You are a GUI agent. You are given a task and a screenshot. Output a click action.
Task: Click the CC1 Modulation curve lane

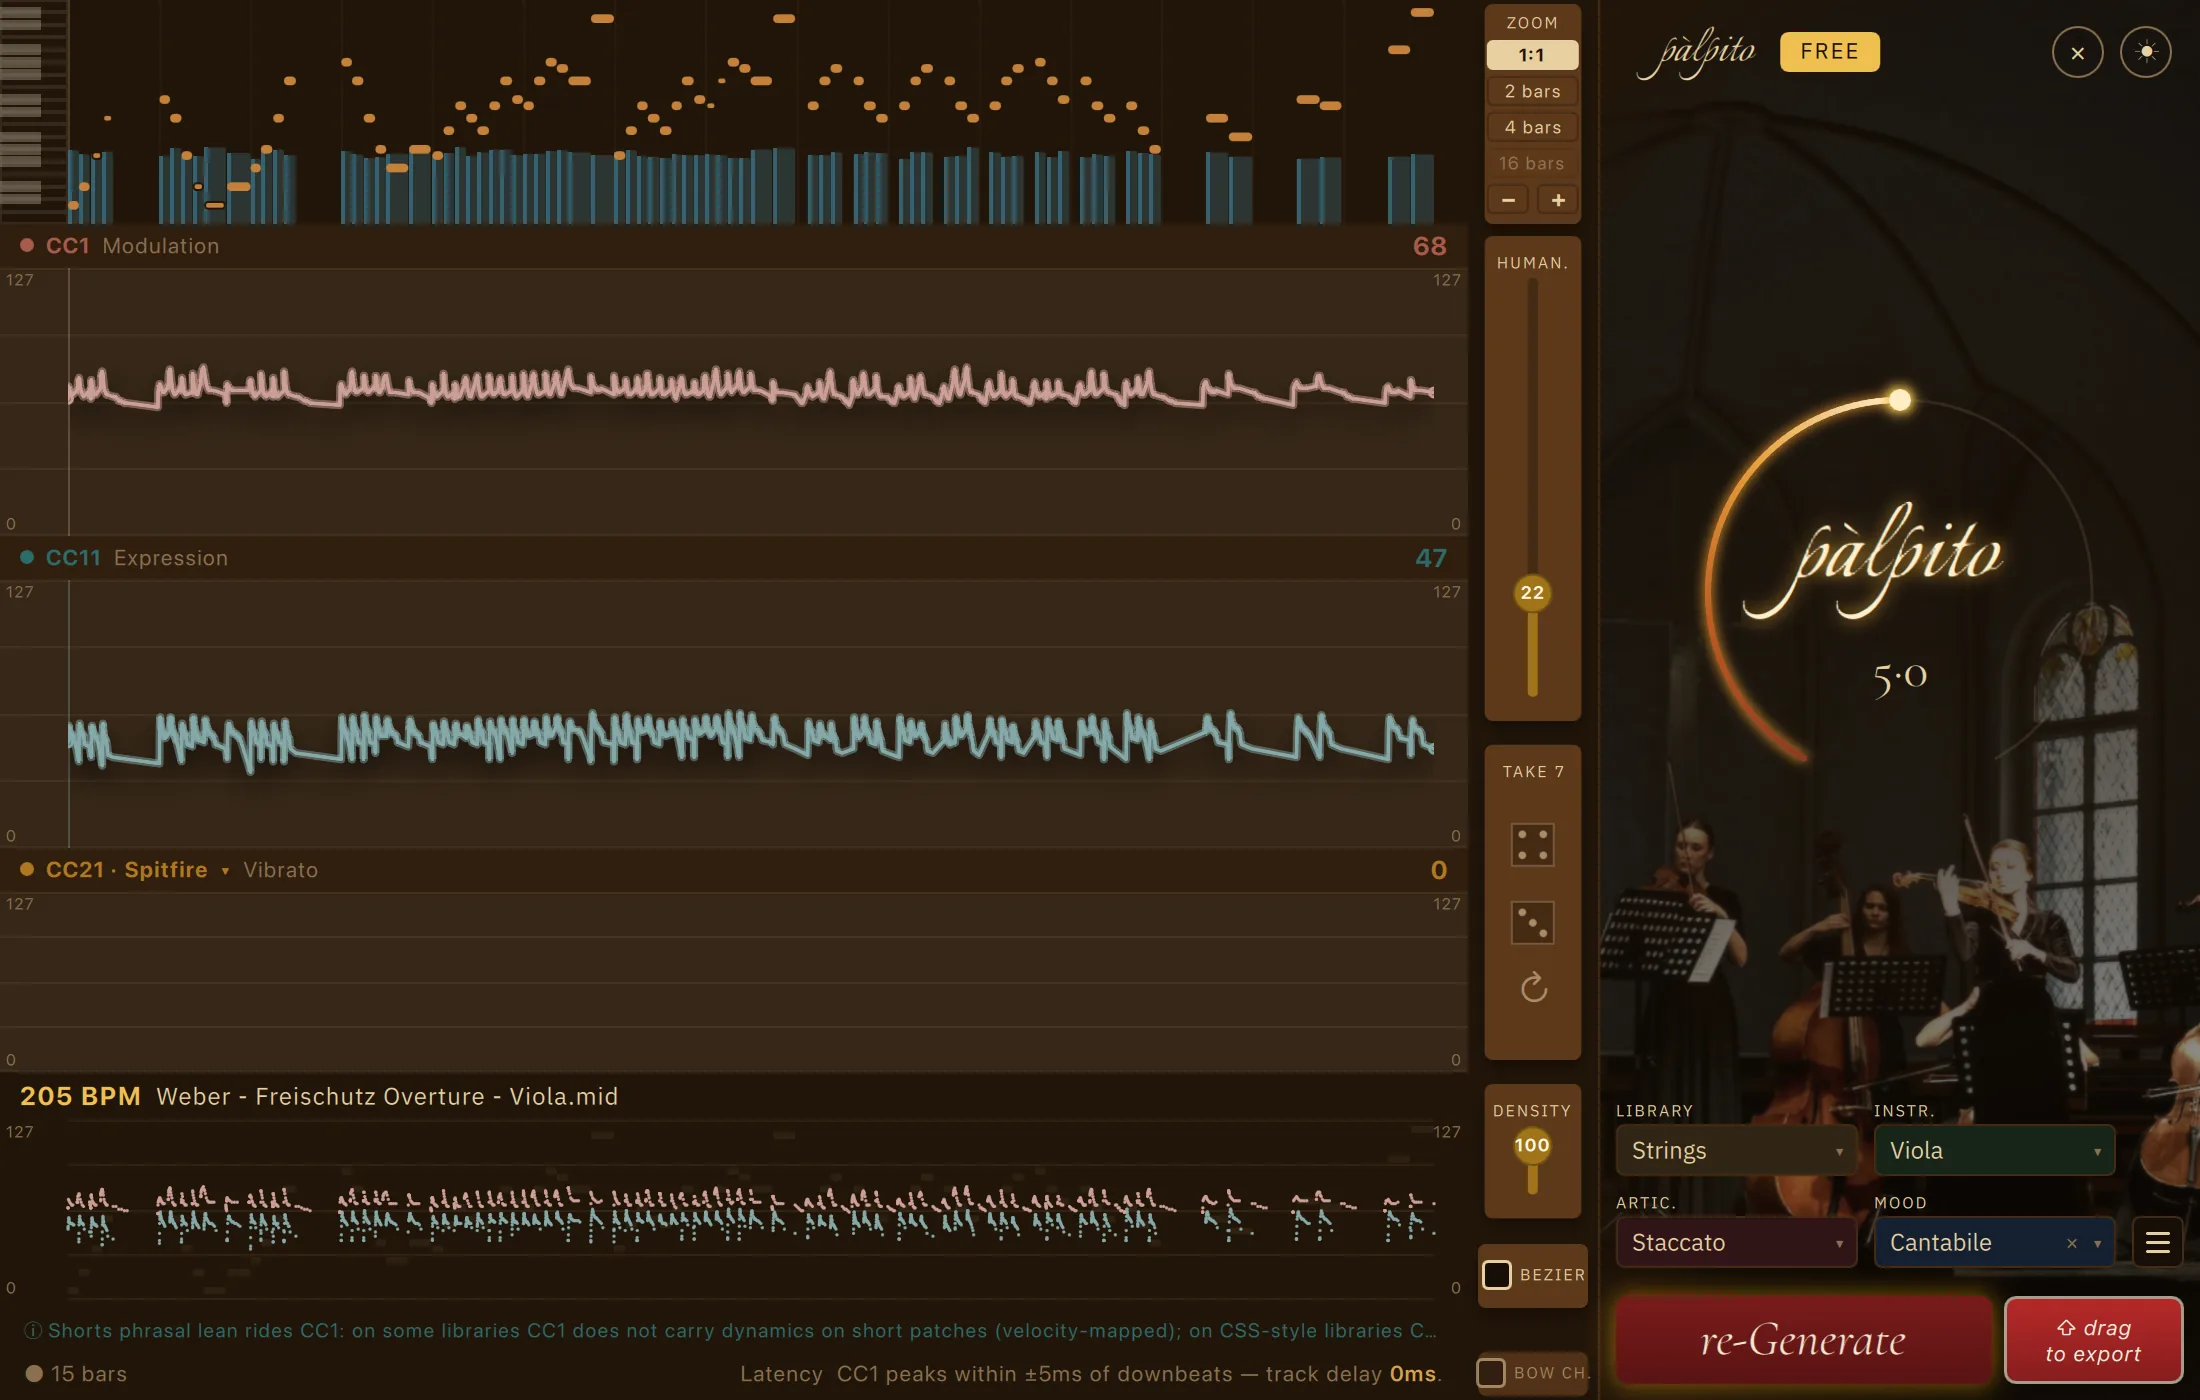734,401
